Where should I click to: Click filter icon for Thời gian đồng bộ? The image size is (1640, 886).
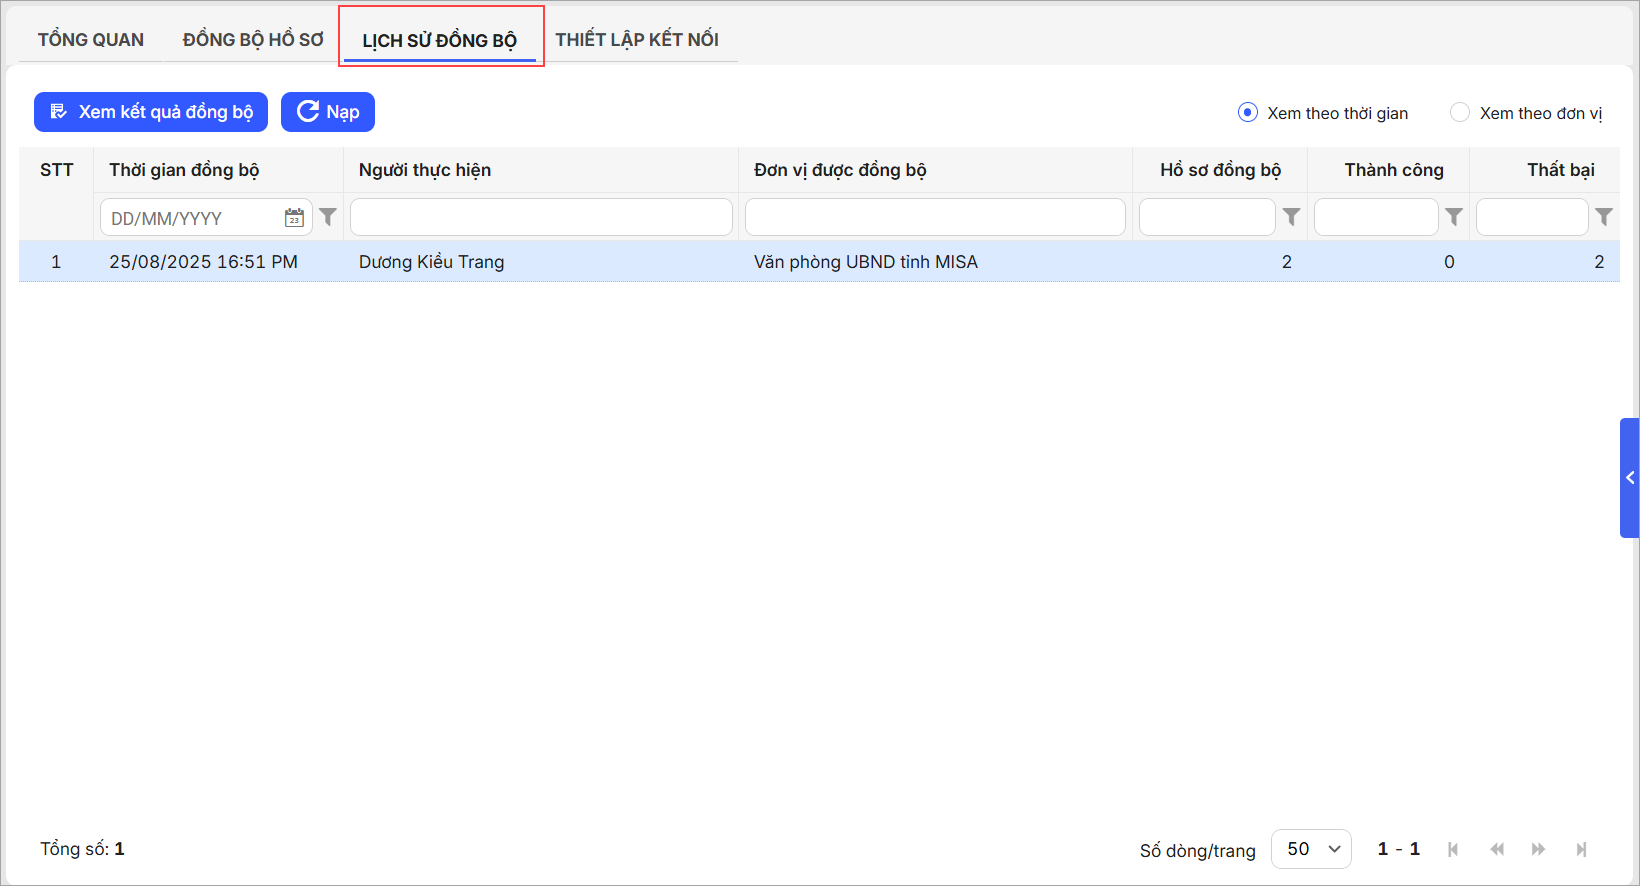click(328, 217)
